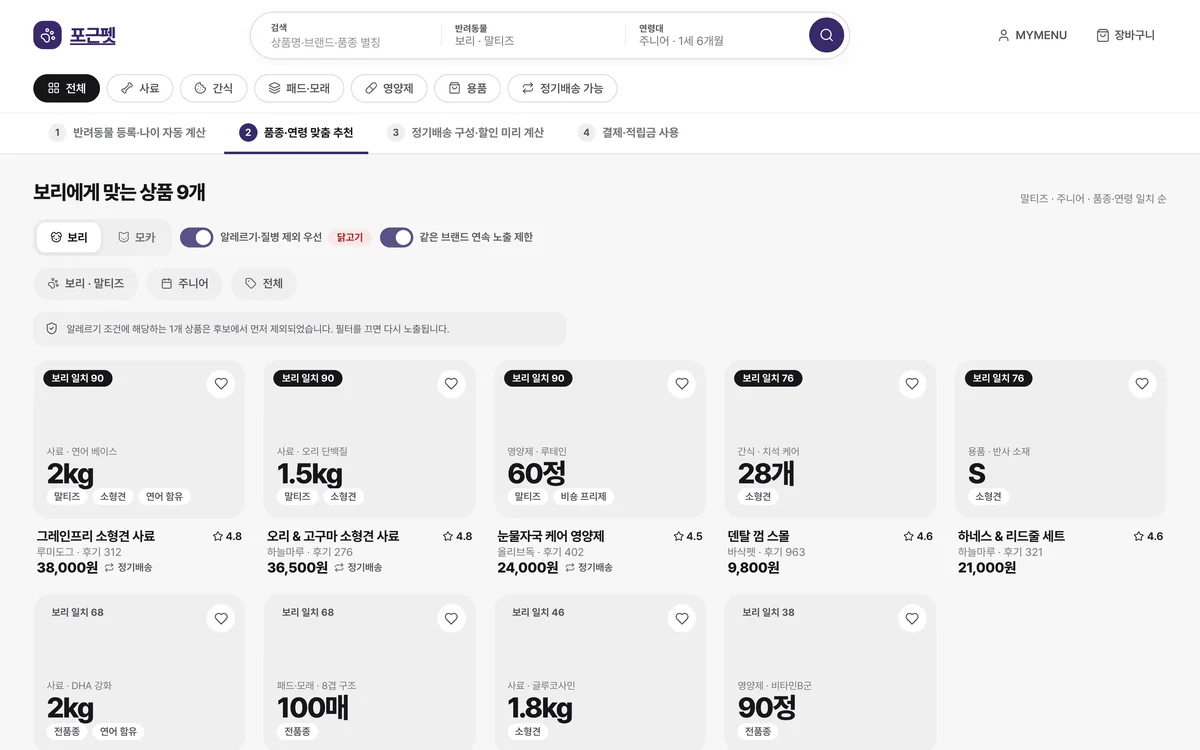This screenshot has height=750, width=1200.
Task: Select the 간식 category chip
Action: (213, 88)
